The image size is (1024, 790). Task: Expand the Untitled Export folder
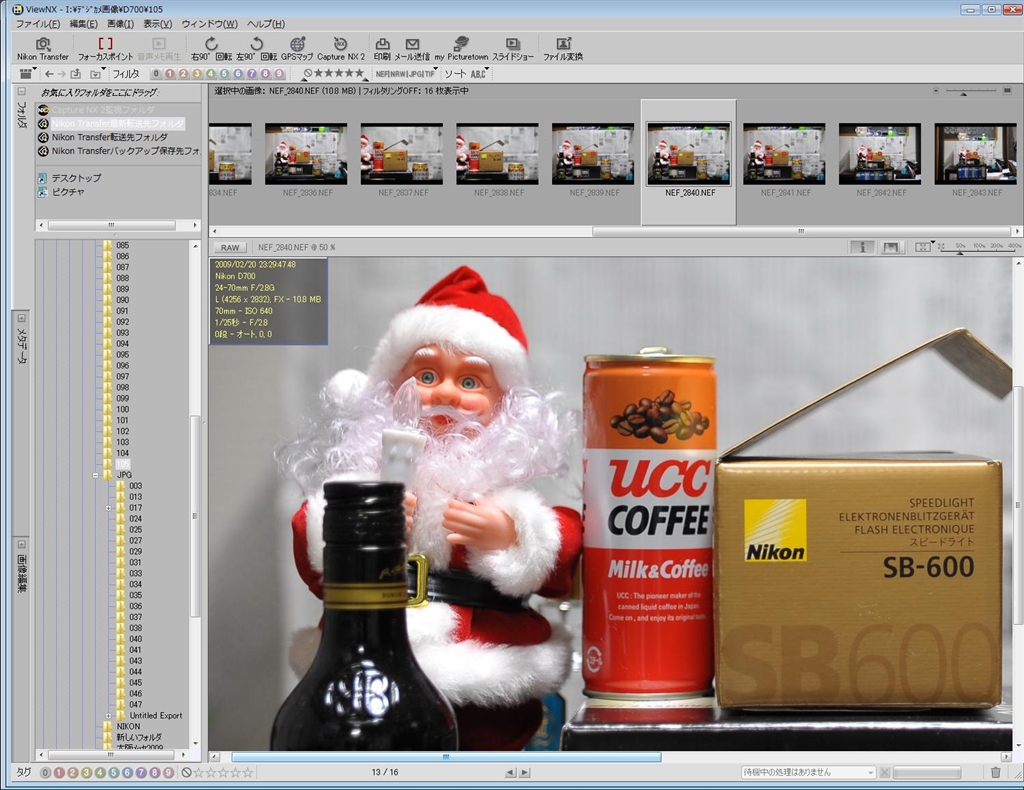point(108,716)
